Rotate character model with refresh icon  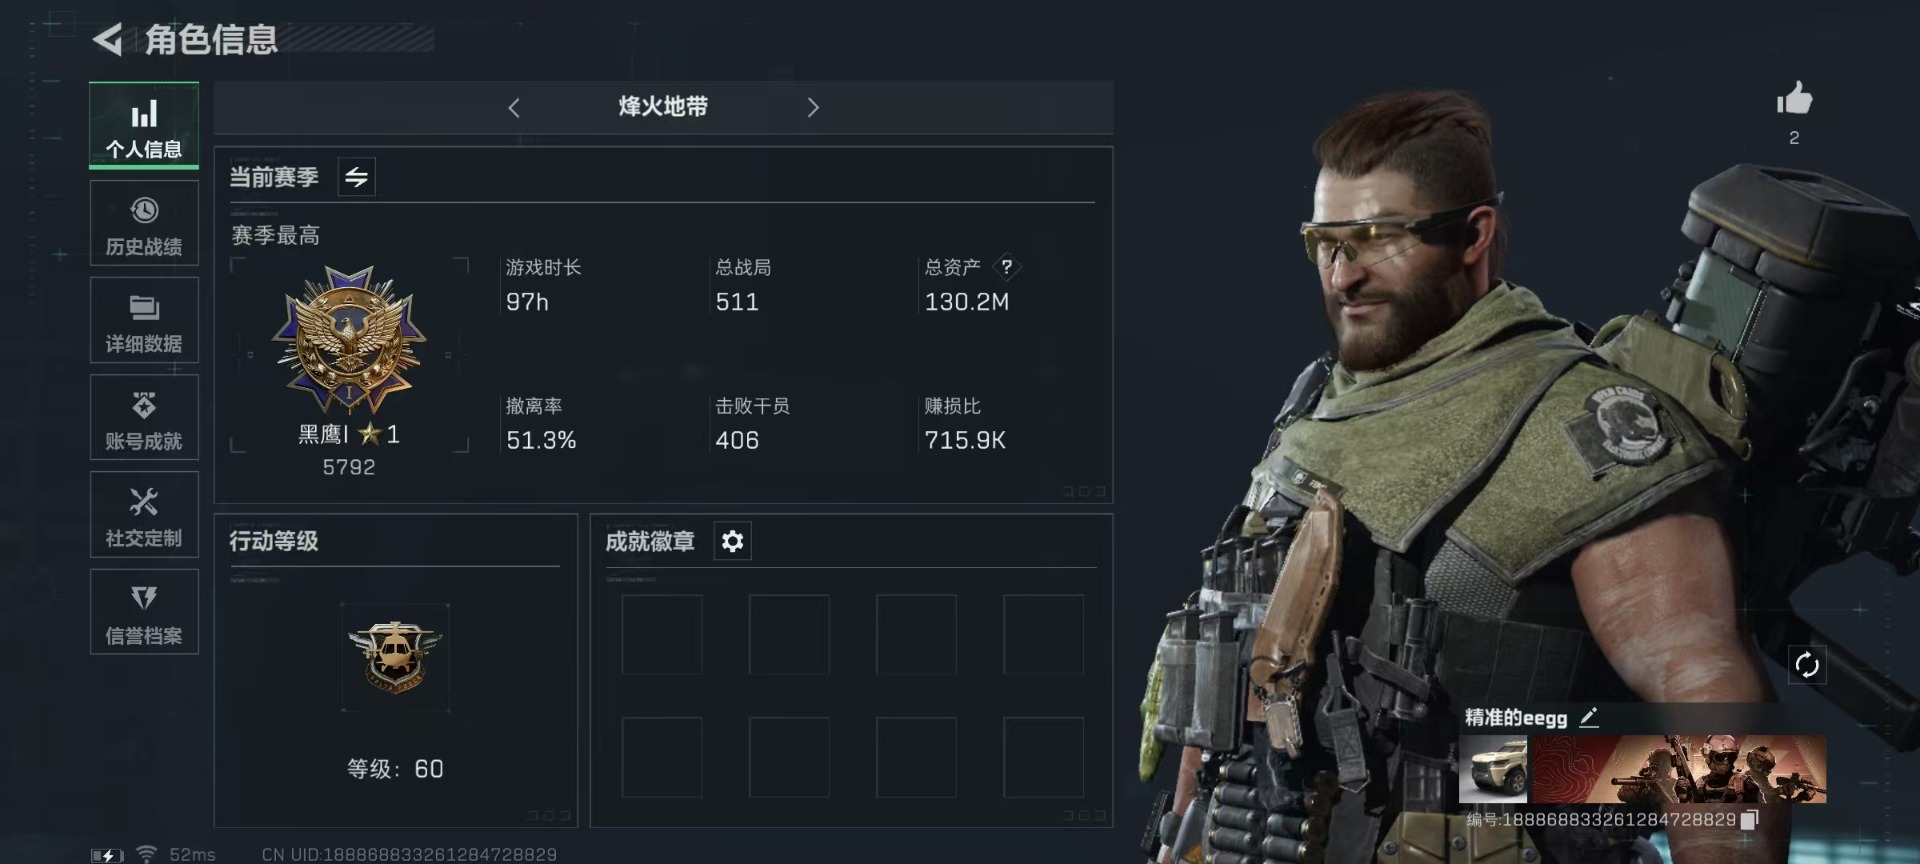click(1807, 665)
